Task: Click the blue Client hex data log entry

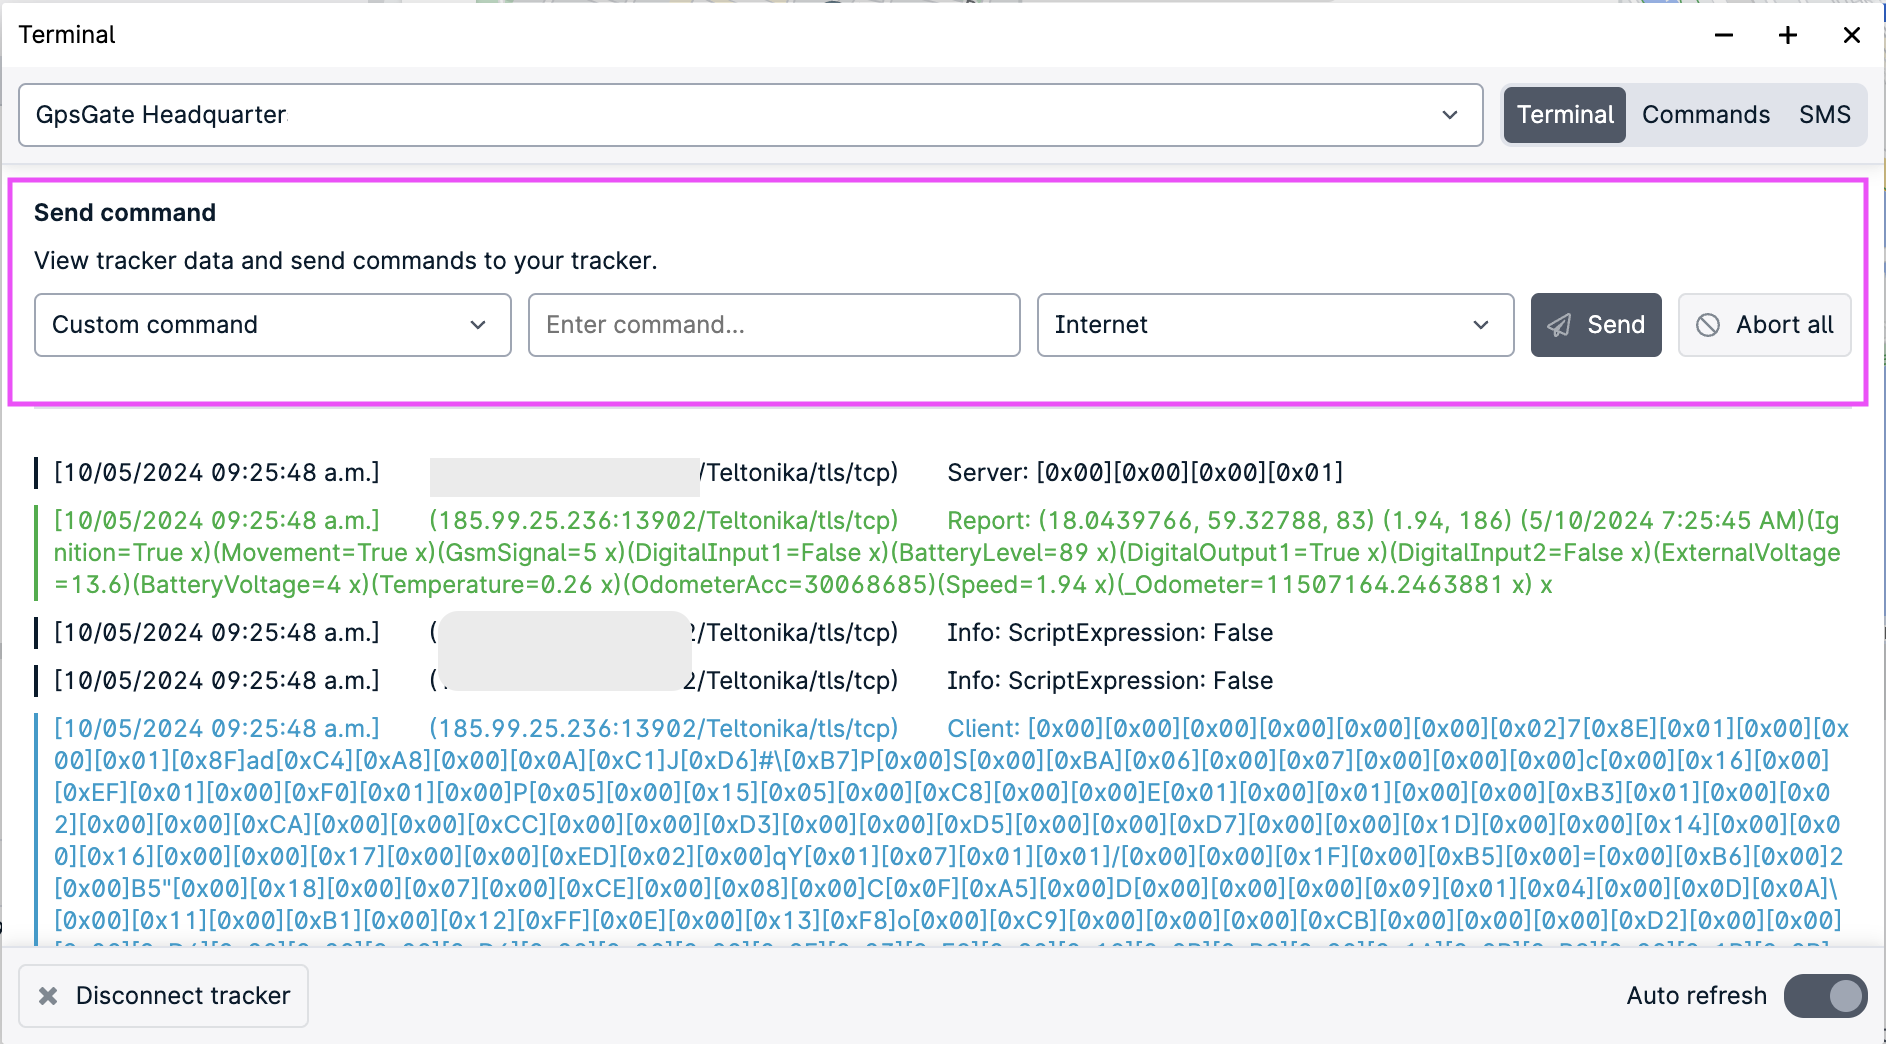Action: (x=950, y=830)
